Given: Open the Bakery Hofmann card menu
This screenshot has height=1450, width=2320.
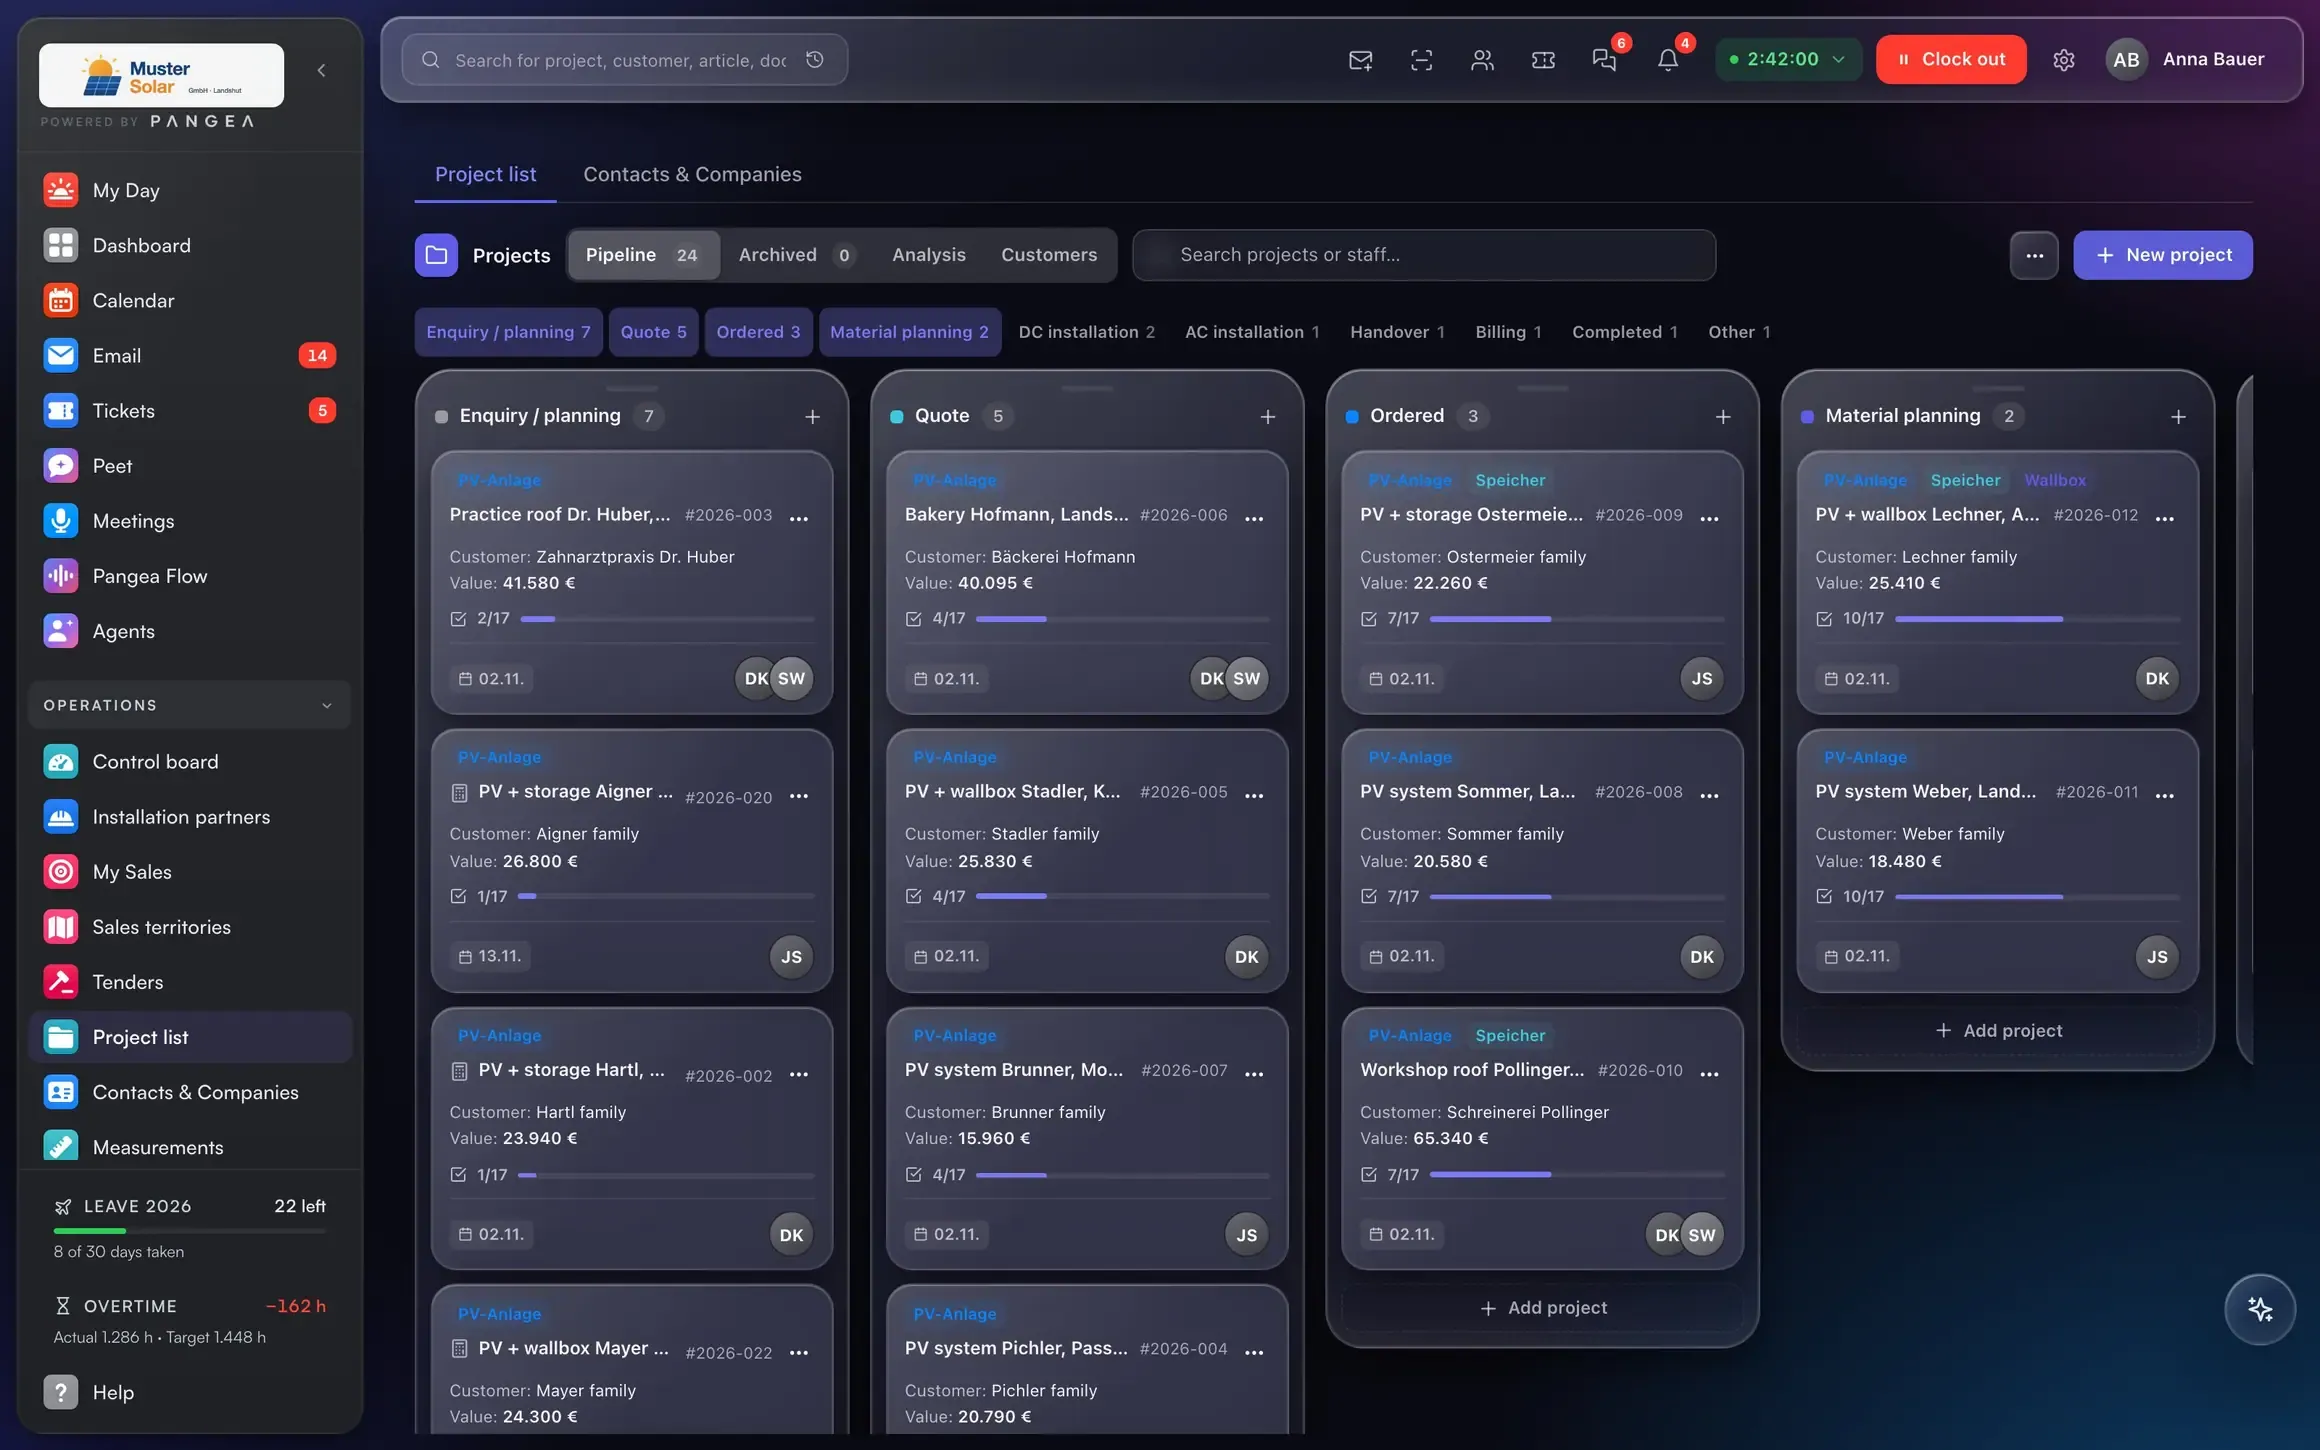Looking at the screenshot, I should click(x=1254, y=517).
